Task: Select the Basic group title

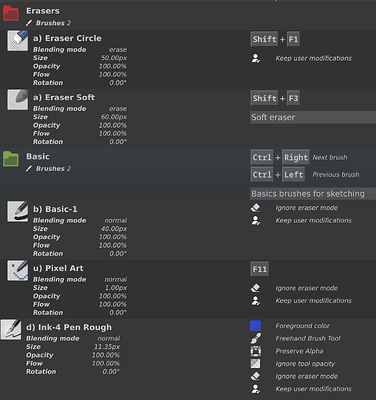Action: 38,156
